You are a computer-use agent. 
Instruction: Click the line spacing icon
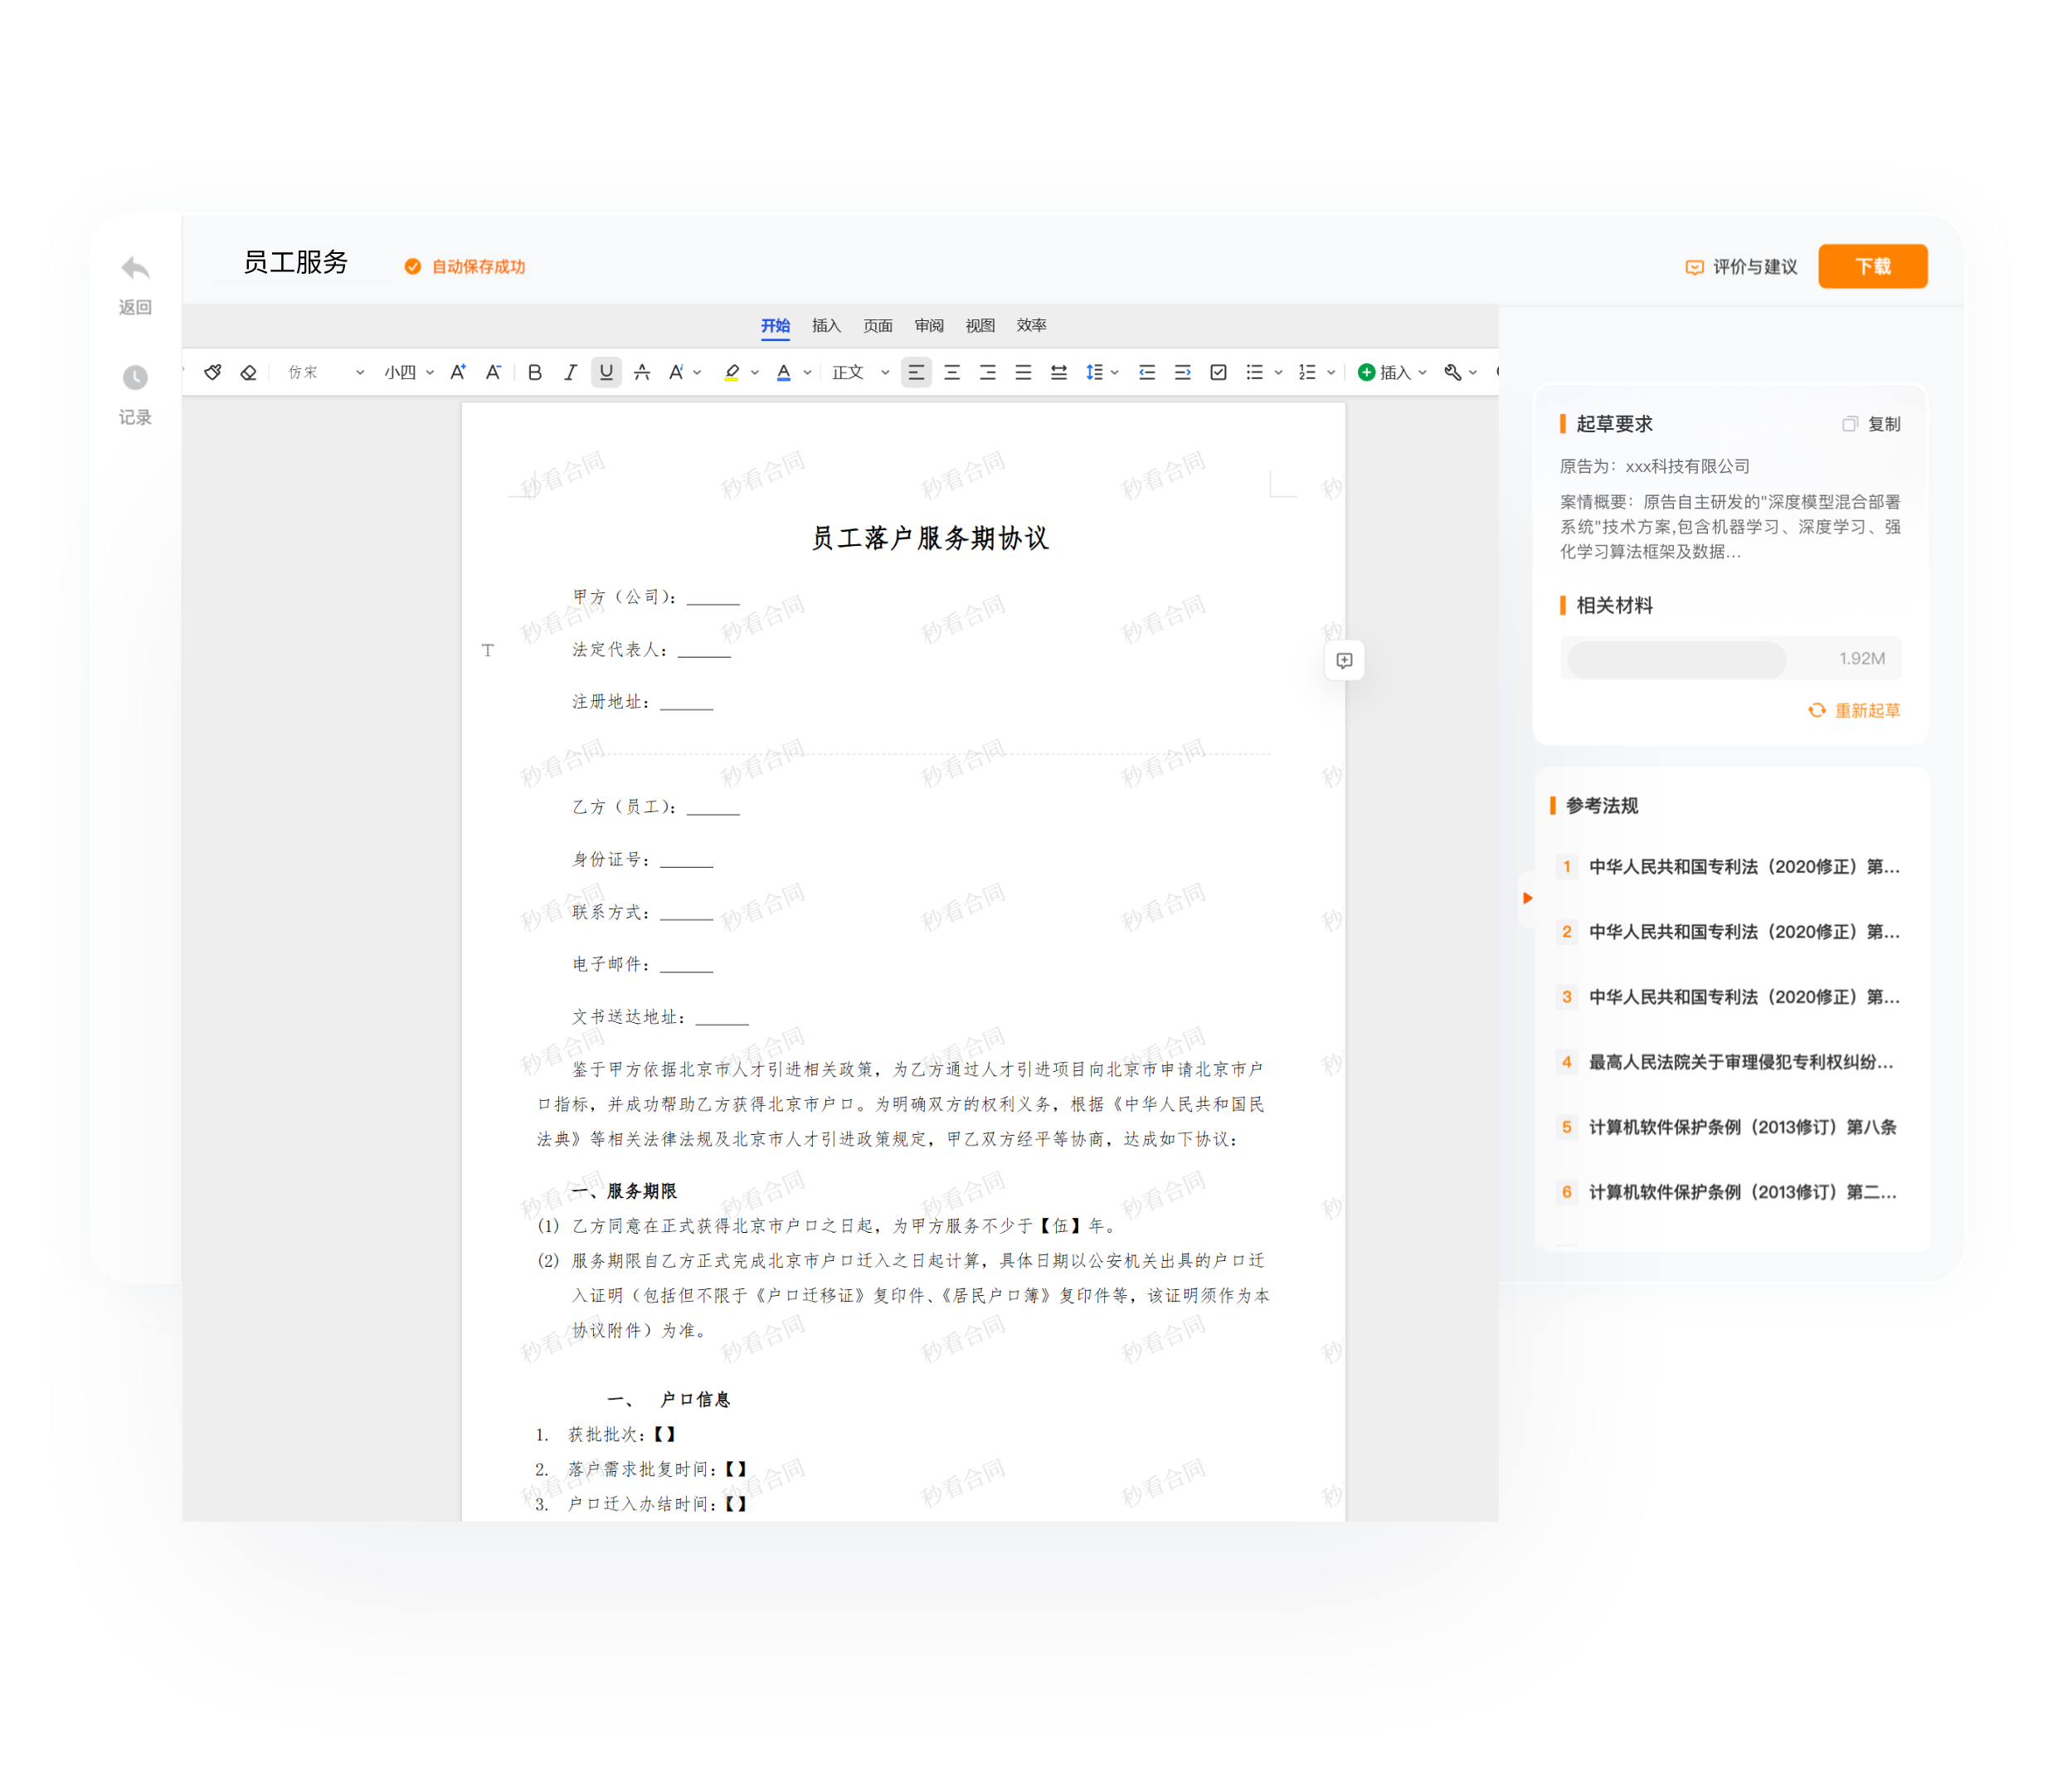pos(1094,372)
